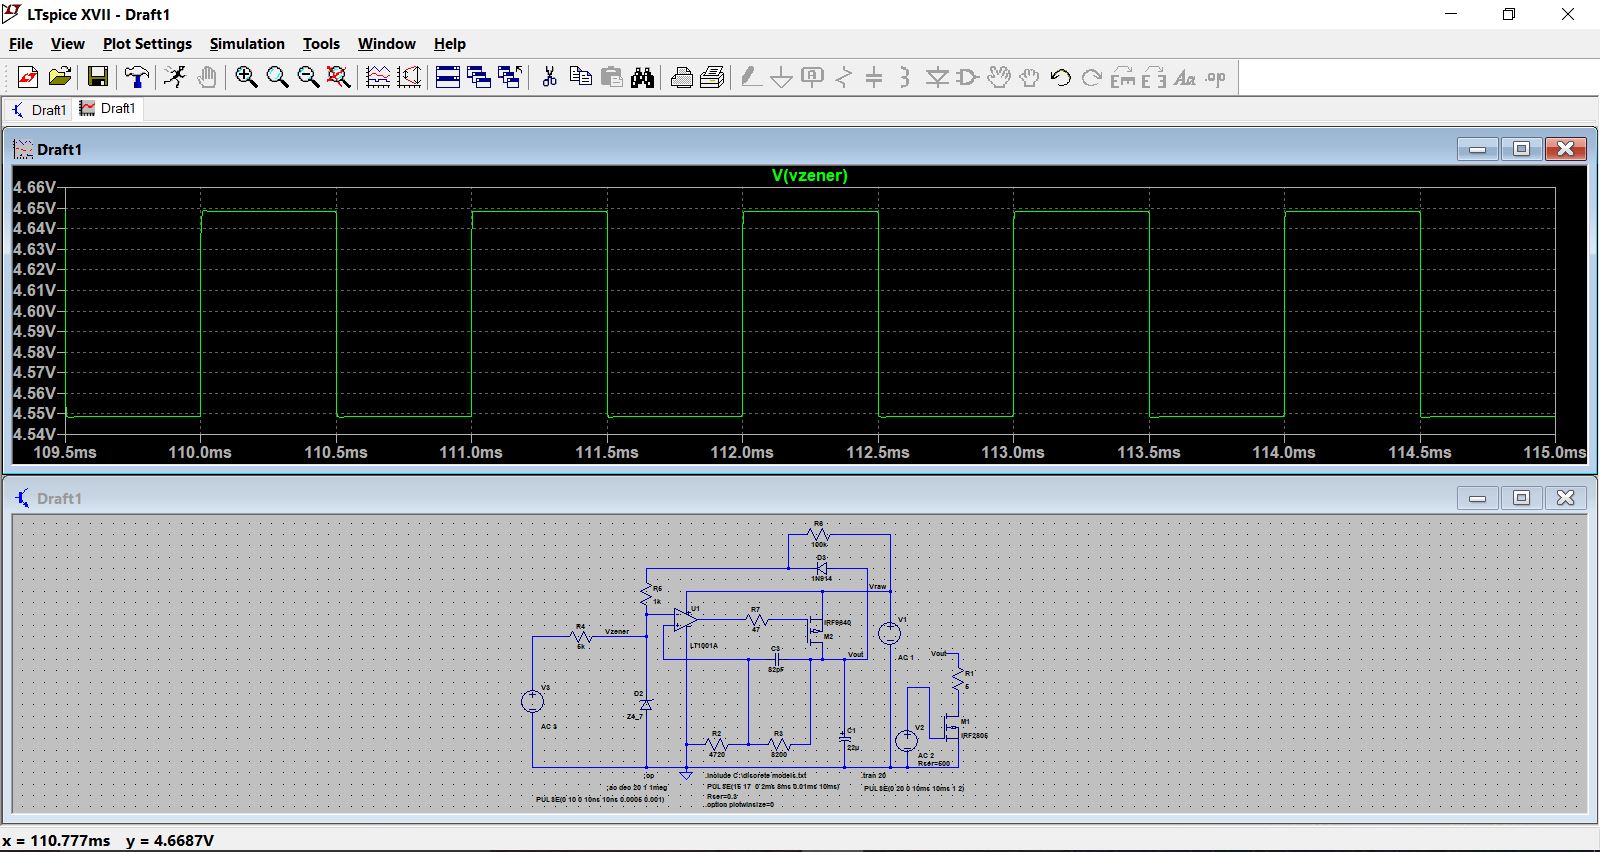Open Find with binoculars icon

(x=643, y=77)
